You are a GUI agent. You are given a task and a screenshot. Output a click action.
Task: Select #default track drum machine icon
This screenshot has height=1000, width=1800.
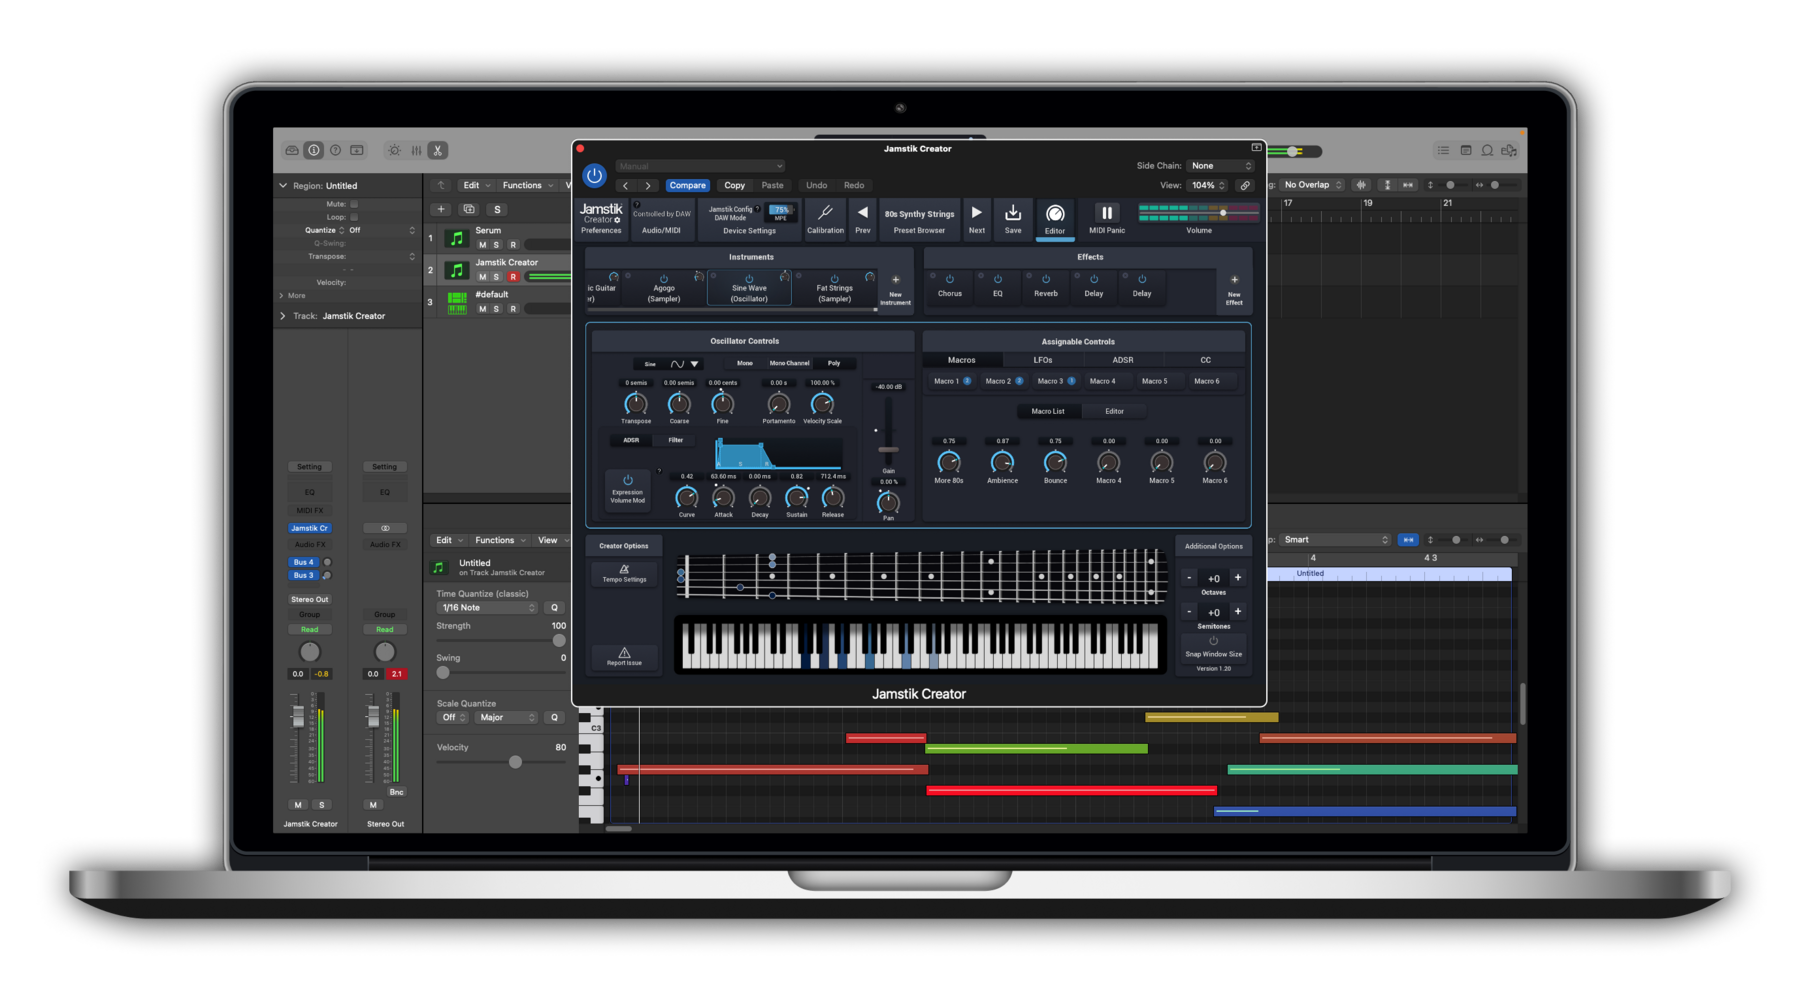pos(457,302)
